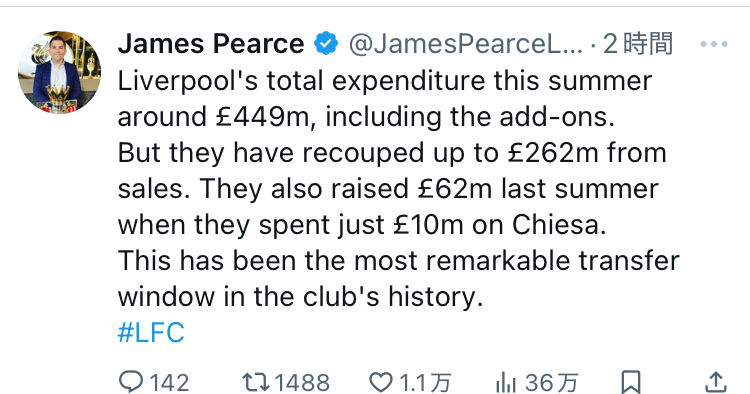Viewport: 750px width, 394px height.
Task: View analytics via the bar chart icon
Action: 506,383
